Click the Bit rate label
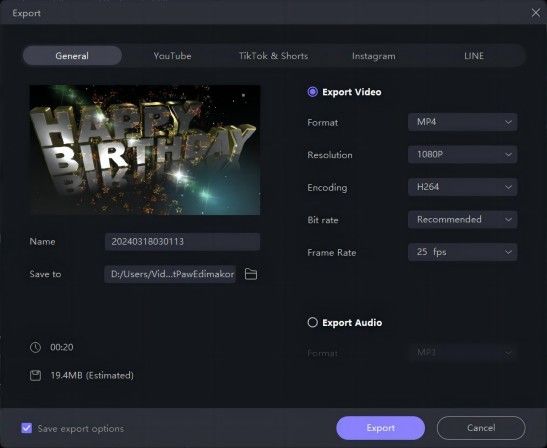This screenshot has width=547, height=448. pos(323,220)
